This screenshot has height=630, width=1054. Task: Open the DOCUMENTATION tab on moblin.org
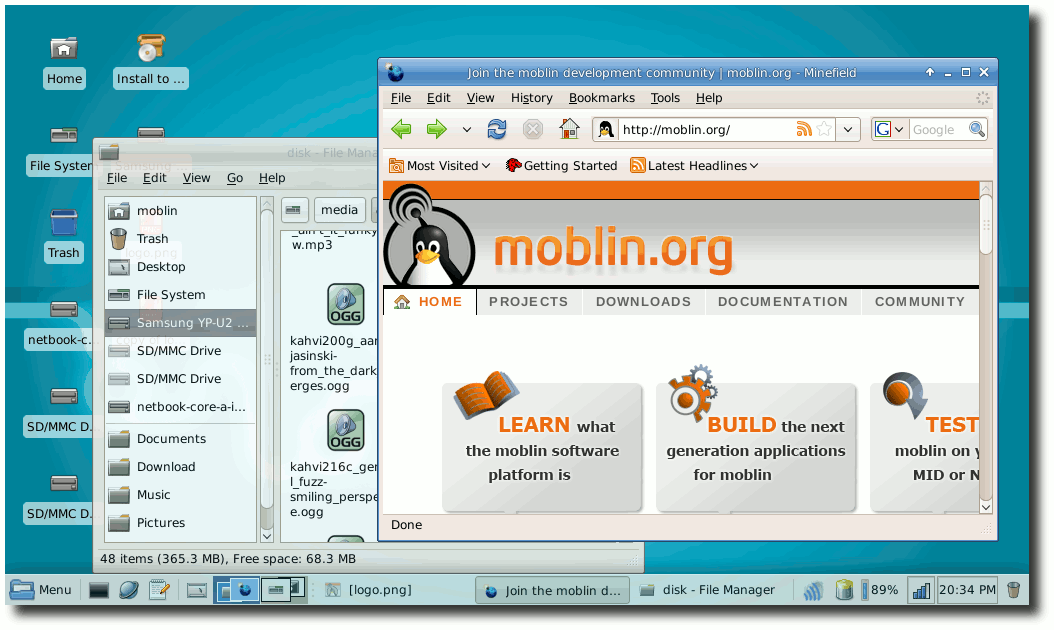pos(782,302)
